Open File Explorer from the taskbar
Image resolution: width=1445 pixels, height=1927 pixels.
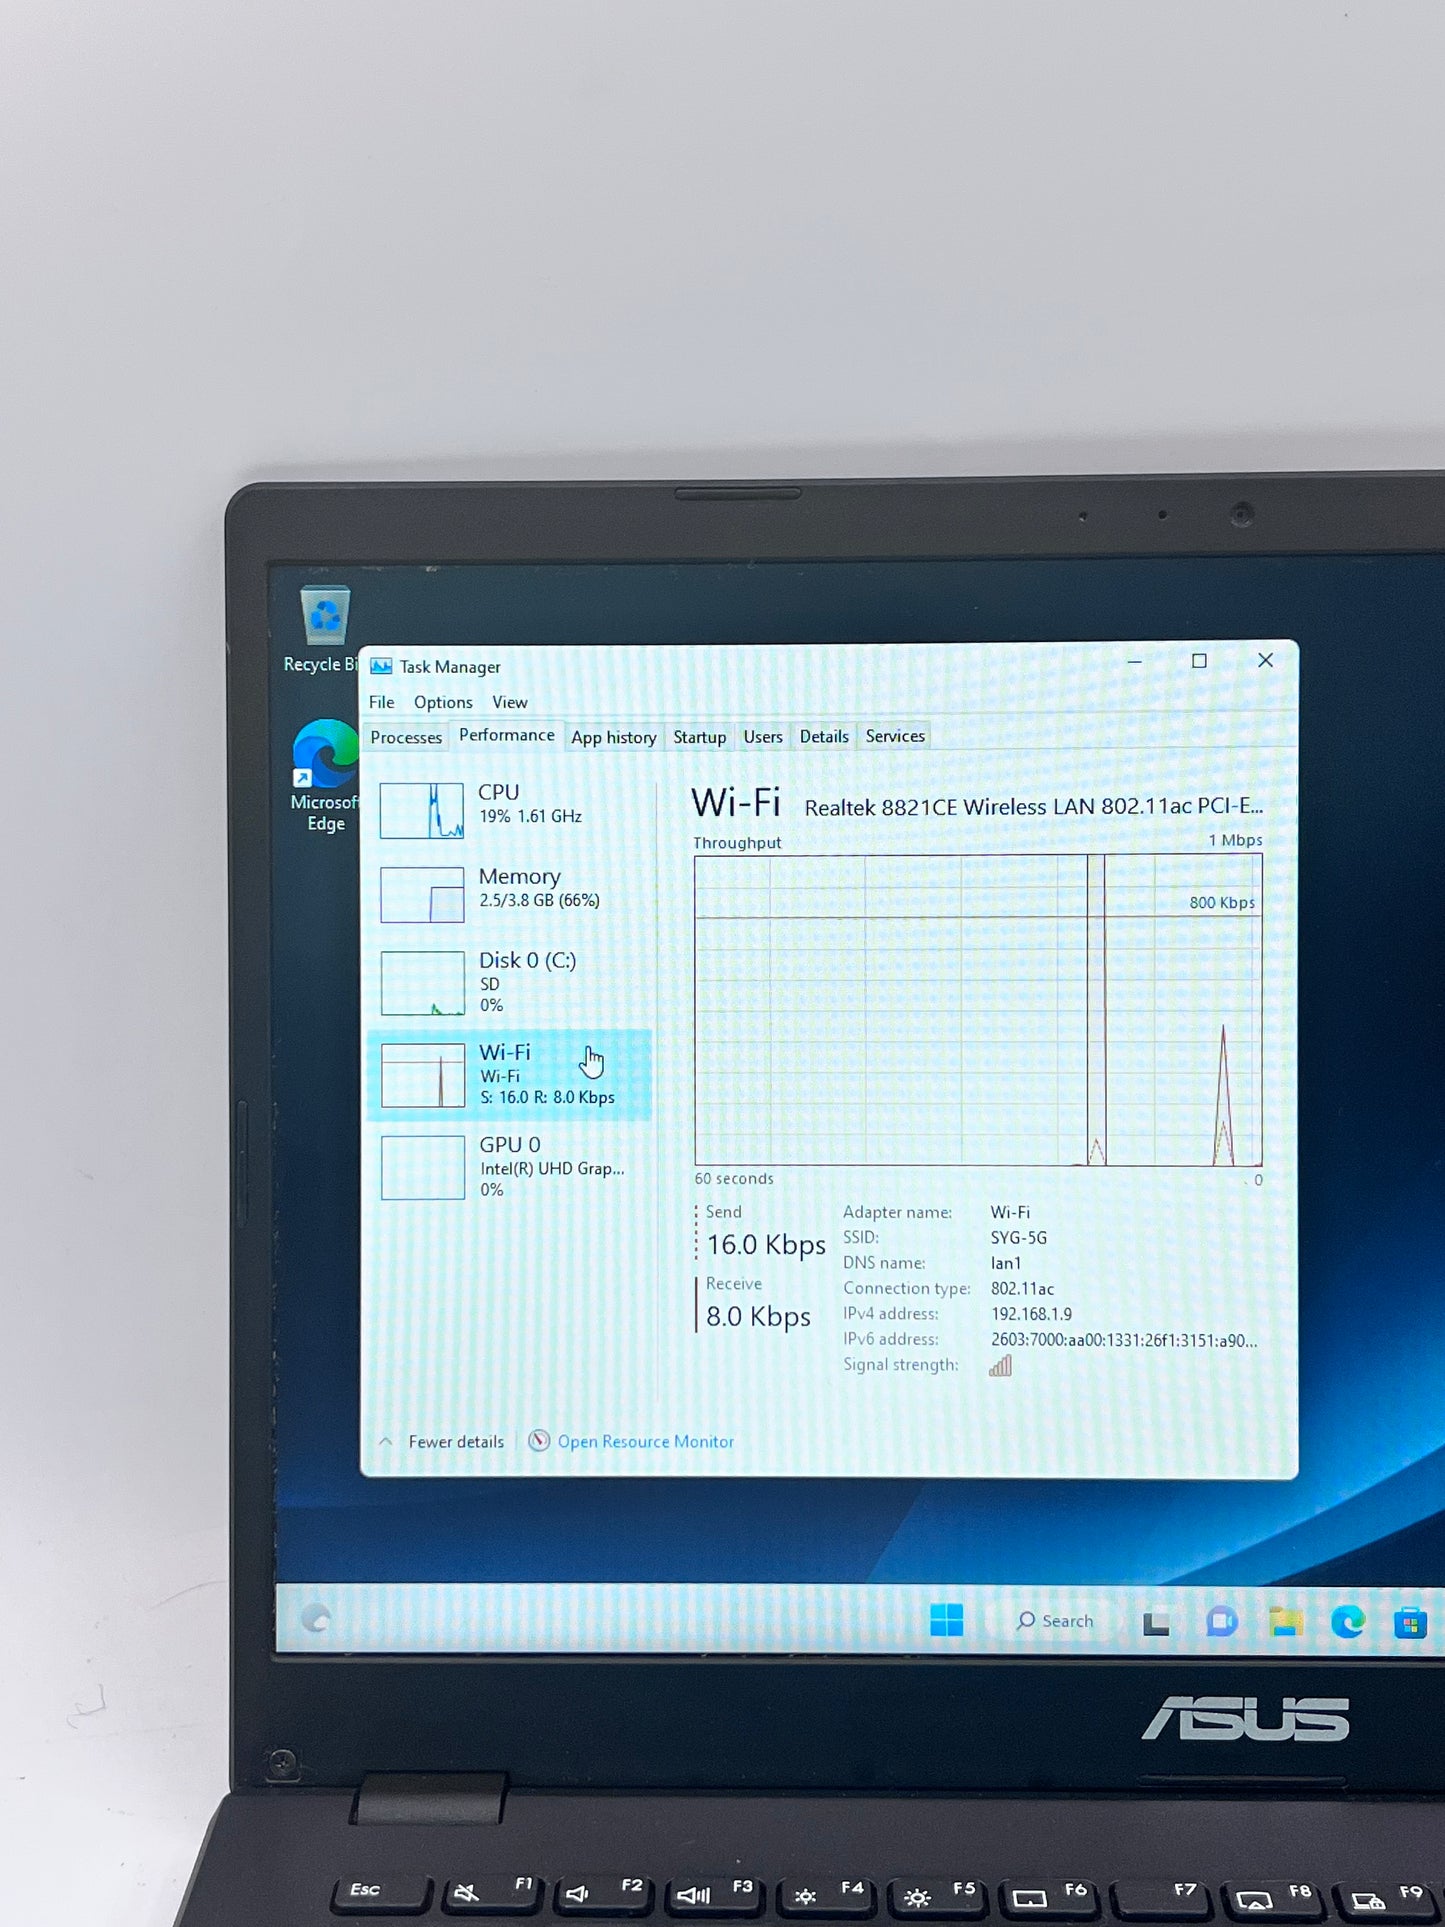(x=1286, y=1622)
